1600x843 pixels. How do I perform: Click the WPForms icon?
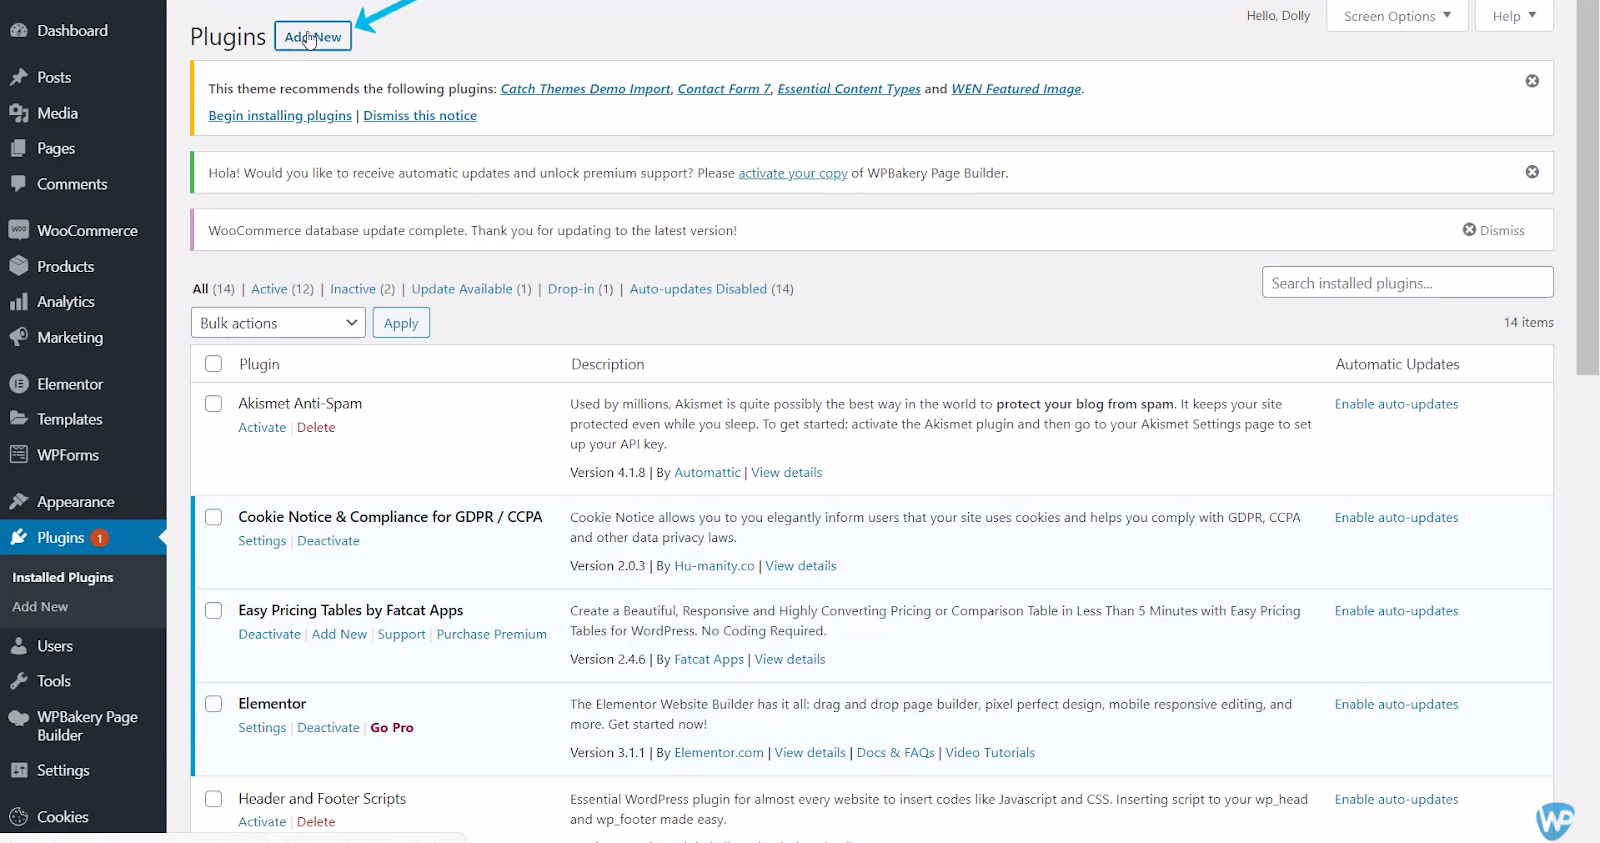coord(18,455)
